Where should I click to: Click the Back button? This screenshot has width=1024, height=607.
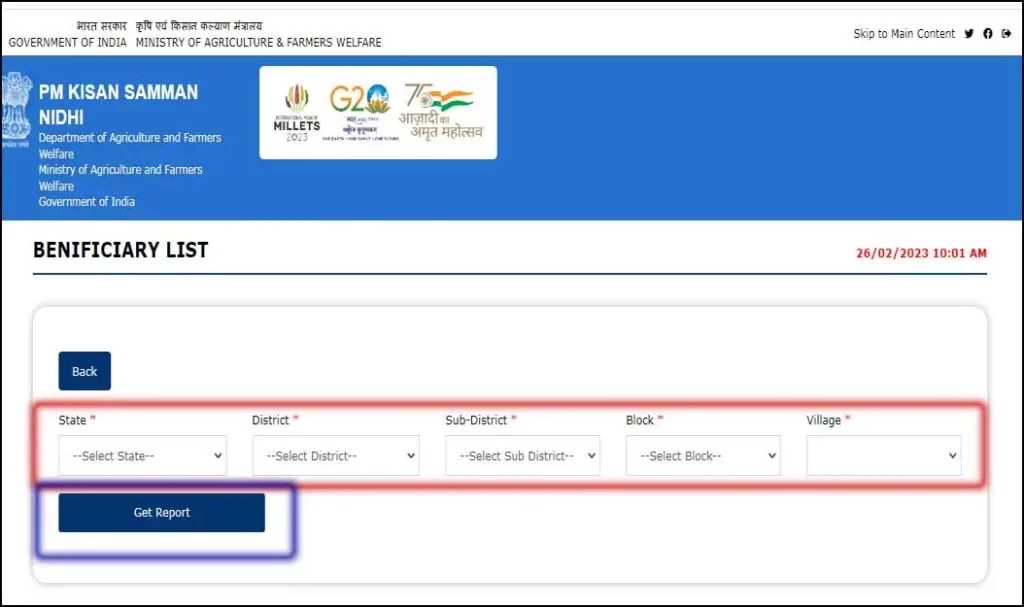tap(84, 370)
